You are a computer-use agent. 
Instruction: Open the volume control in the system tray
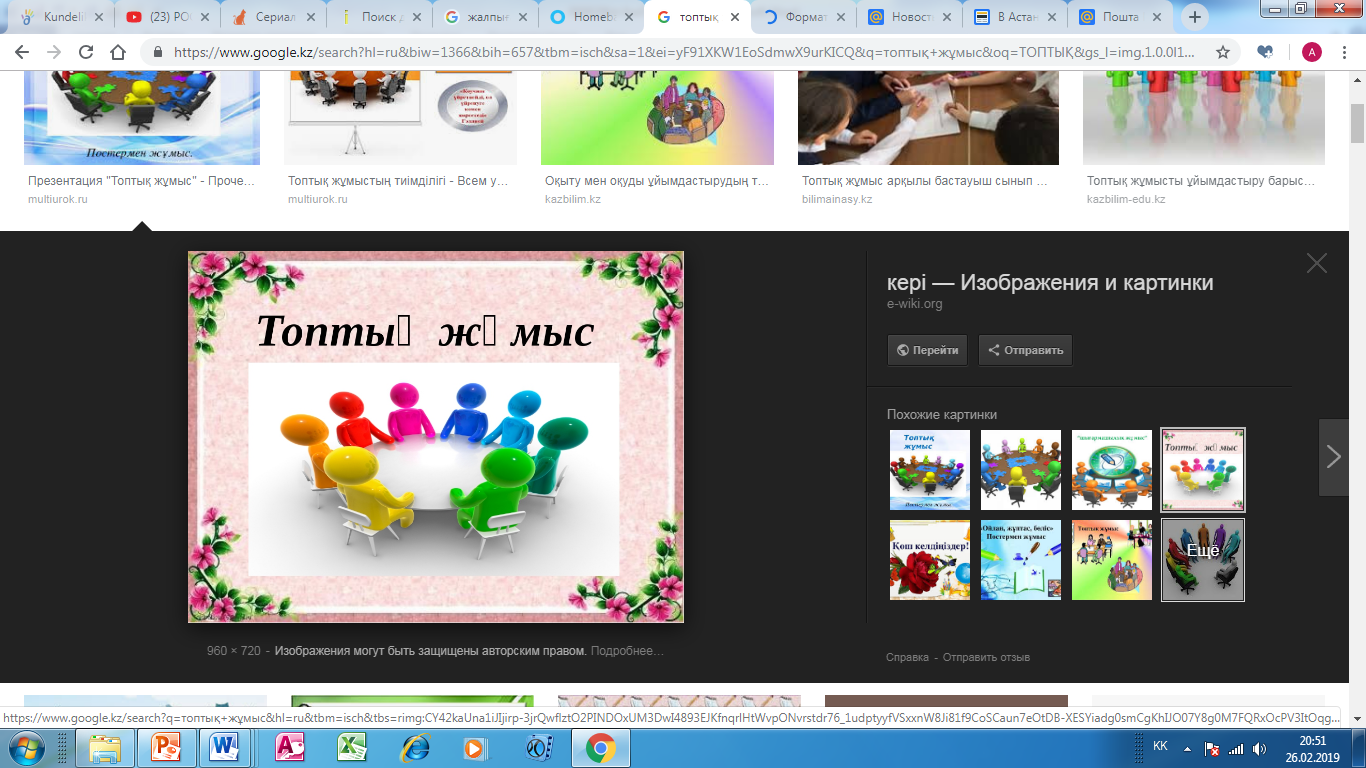[x=1259, y=748]
